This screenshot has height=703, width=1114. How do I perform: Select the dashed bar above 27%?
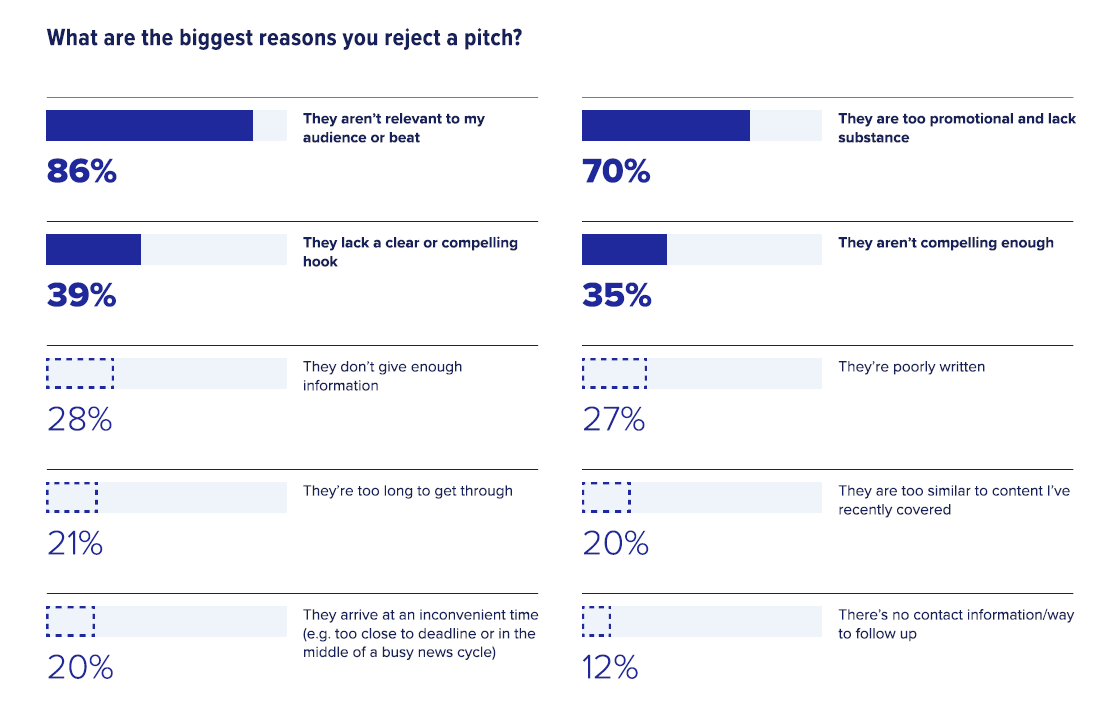(614, 373)
